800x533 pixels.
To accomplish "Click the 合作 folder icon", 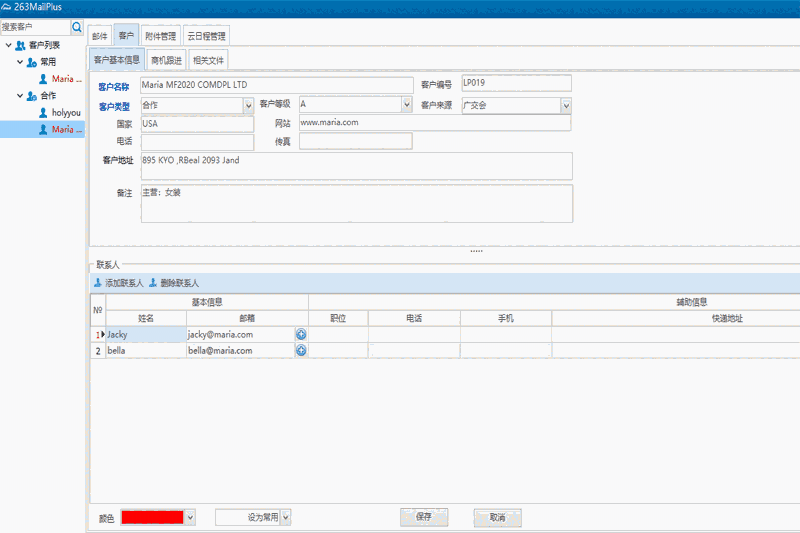I will [x=32, y=96].
